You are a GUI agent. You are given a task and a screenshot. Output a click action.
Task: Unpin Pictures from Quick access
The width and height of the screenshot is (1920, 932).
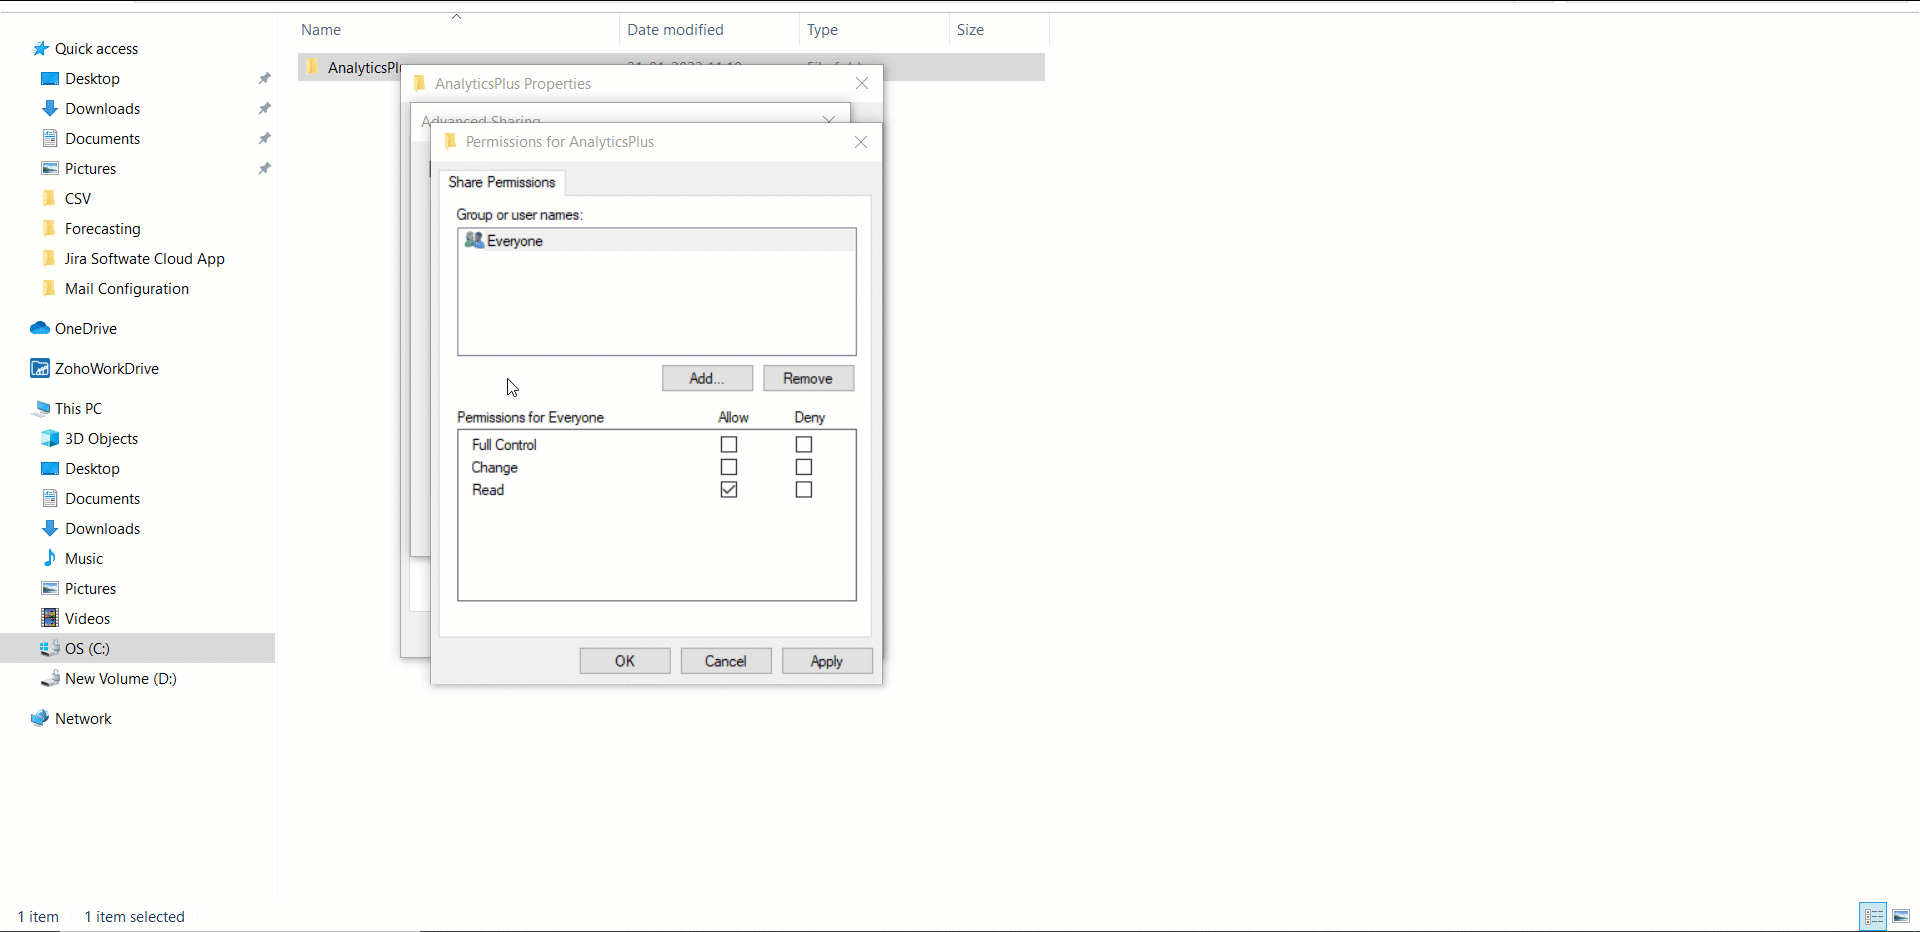pos(264,168)
